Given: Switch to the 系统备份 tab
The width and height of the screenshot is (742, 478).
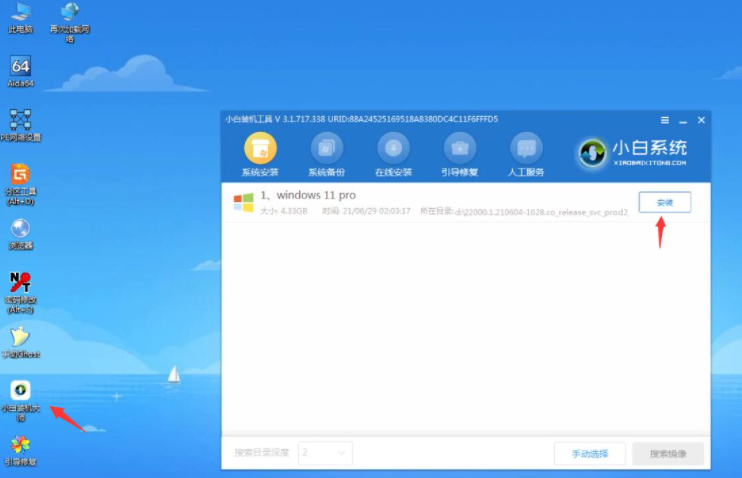Looking at the screenshot, I should point(327,155).
